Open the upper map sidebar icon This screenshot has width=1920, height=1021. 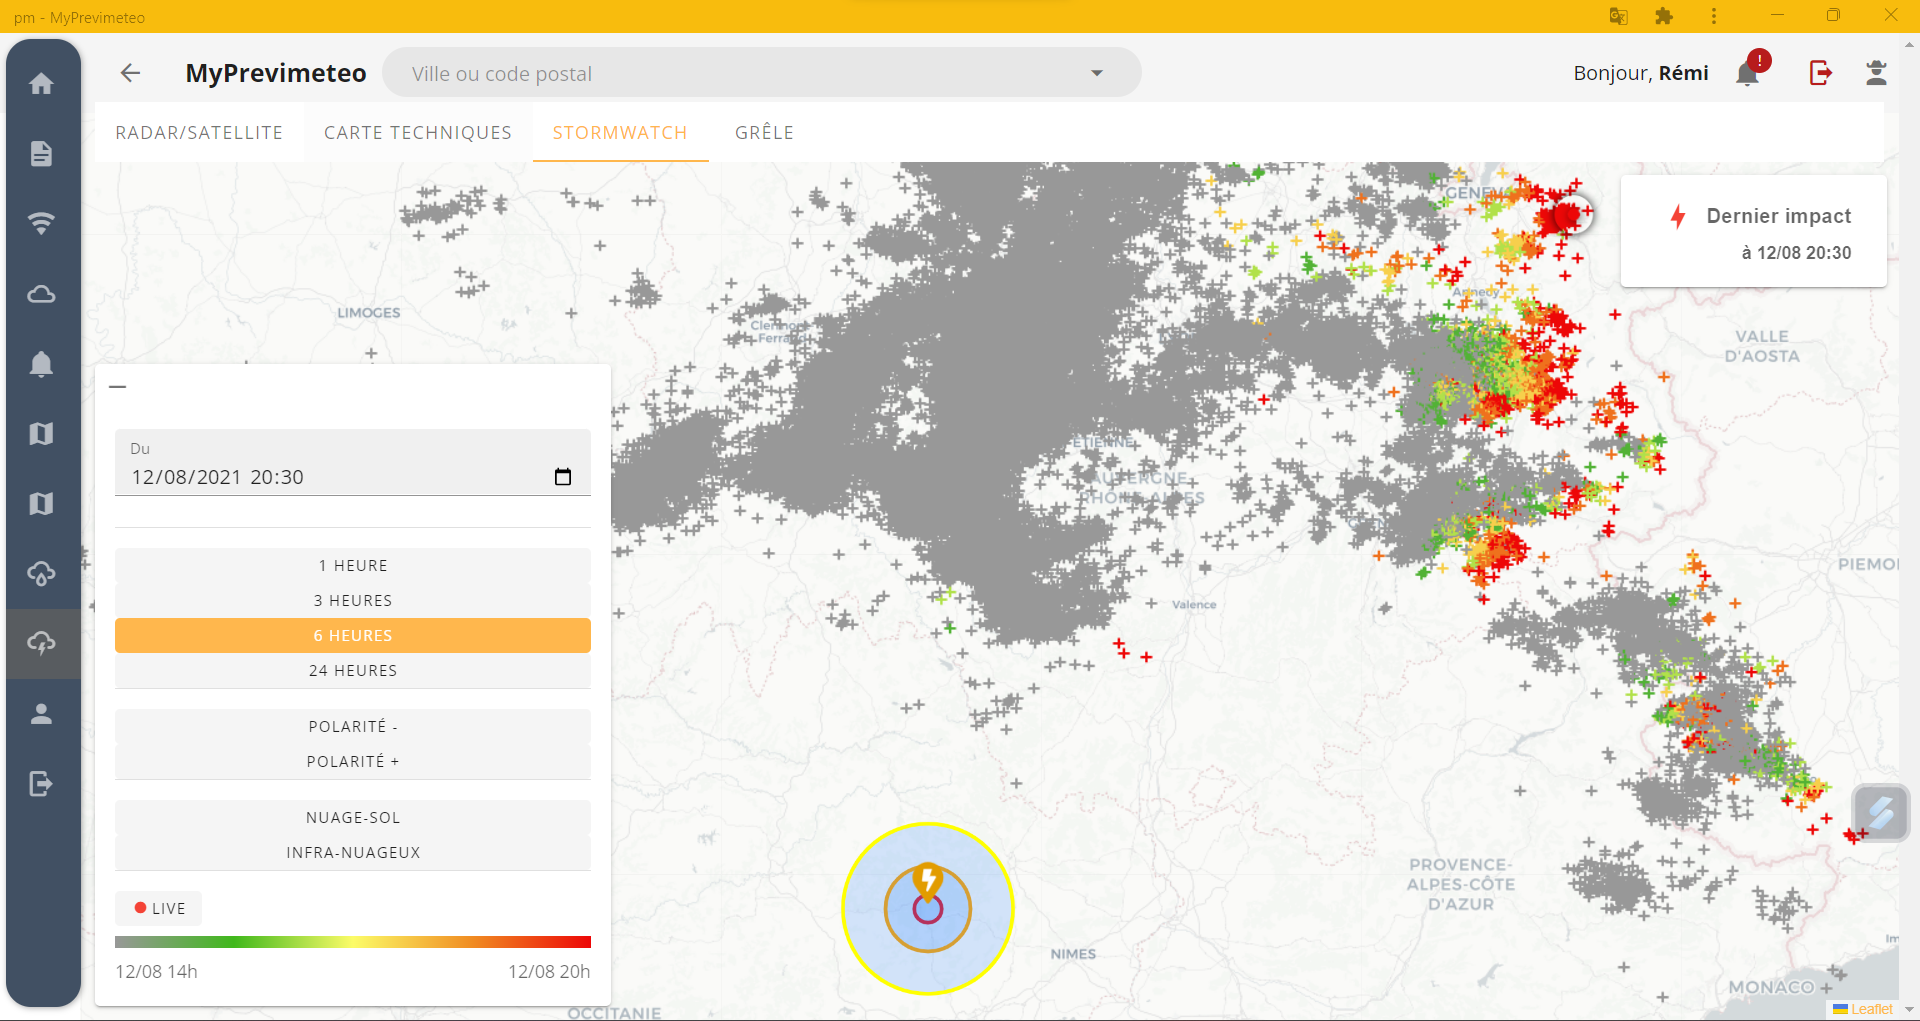click(x=41, y=433)
